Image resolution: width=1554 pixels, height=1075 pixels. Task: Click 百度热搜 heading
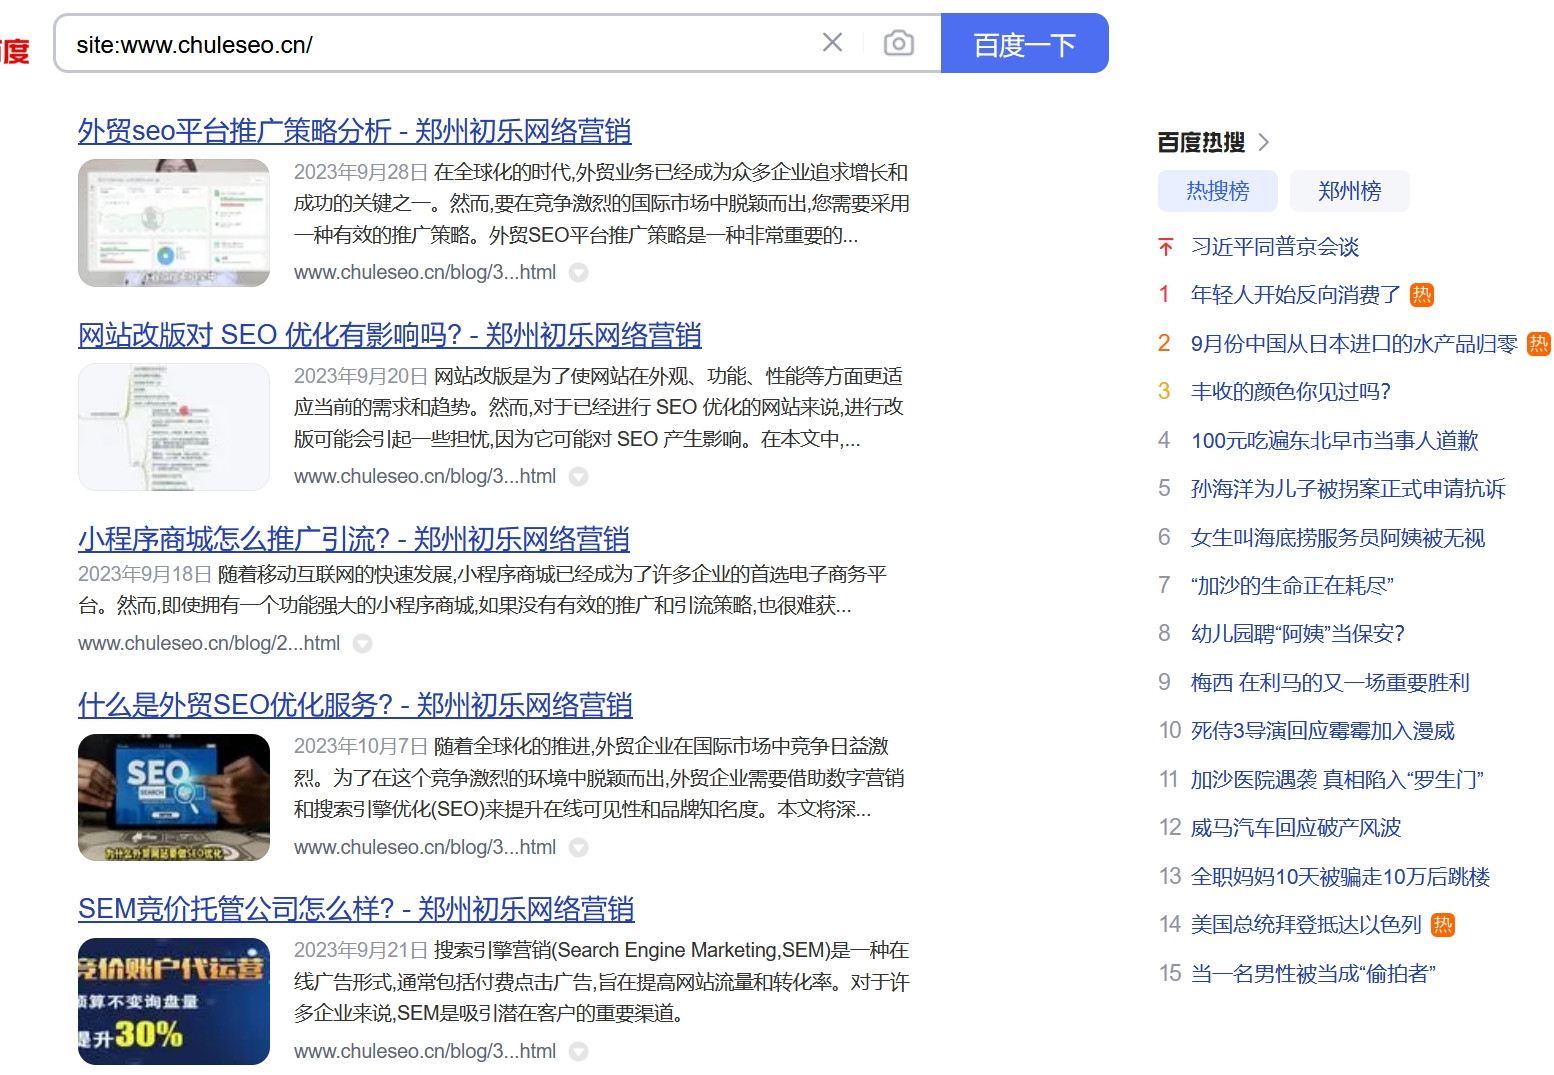(1201, 142)
